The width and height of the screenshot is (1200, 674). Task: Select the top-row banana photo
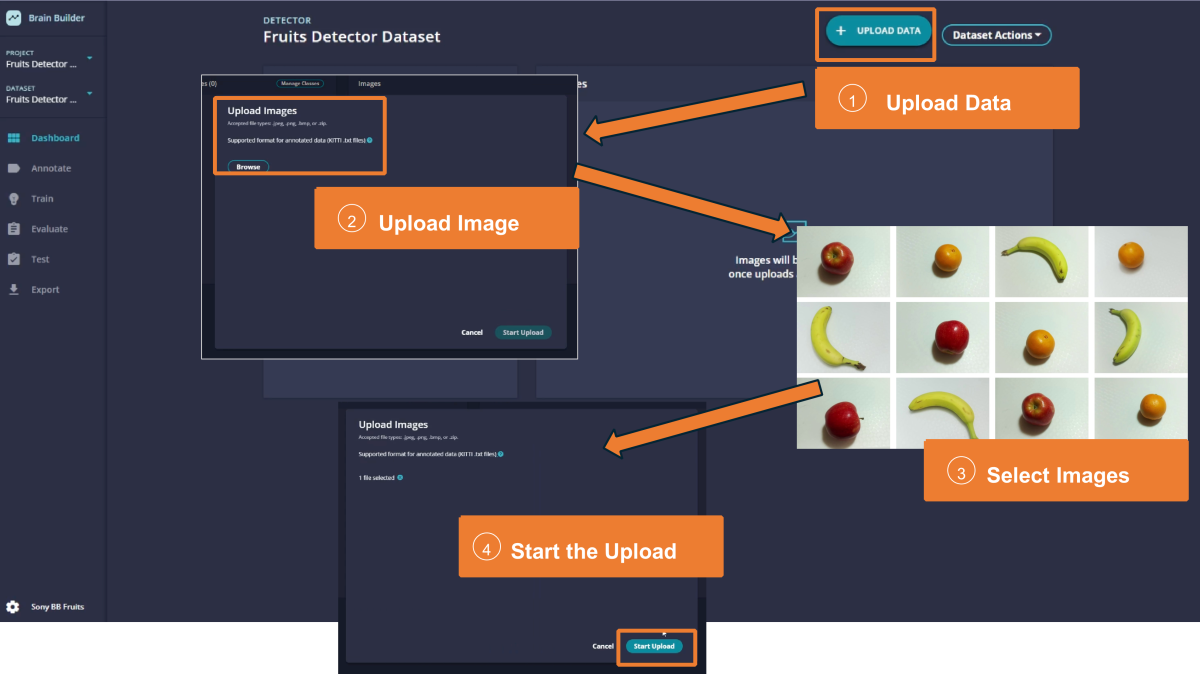1041,260
